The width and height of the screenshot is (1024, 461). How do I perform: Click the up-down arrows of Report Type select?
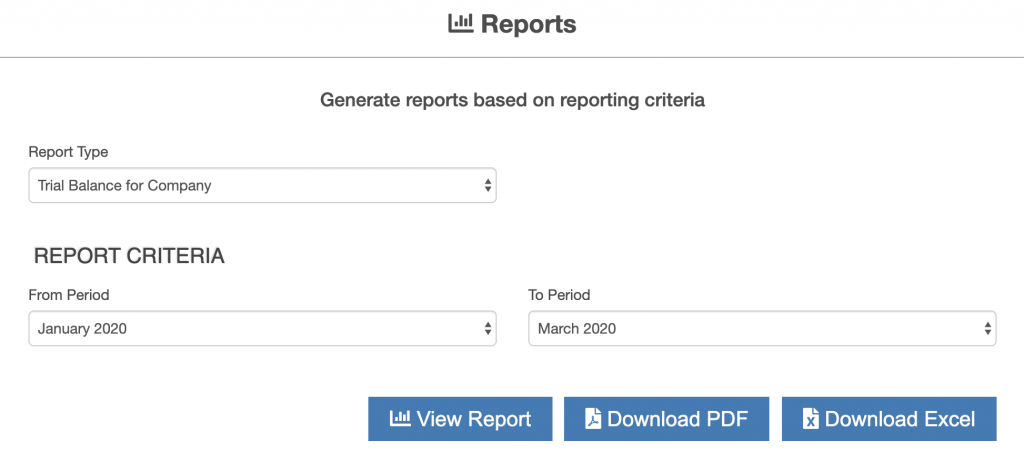point(488,185)
